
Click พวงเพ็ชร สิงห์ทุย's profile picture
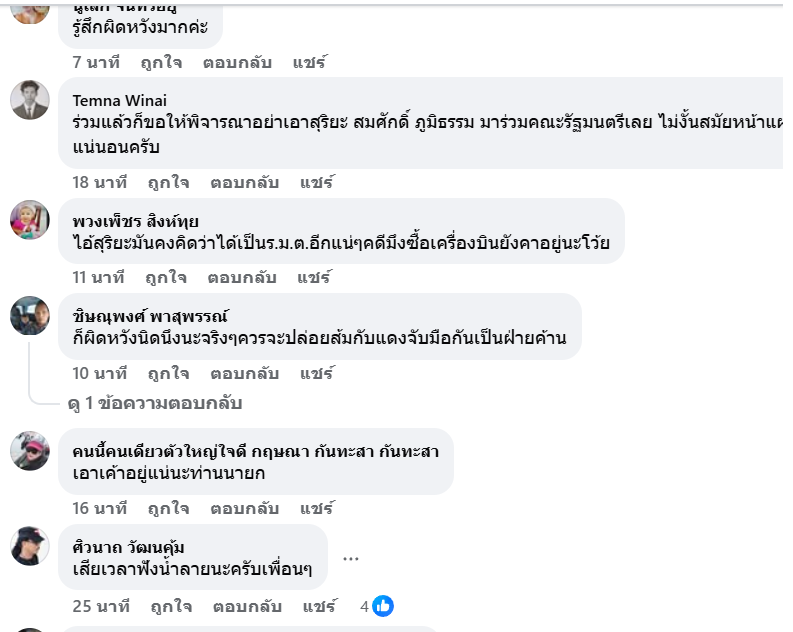point(30,220)
